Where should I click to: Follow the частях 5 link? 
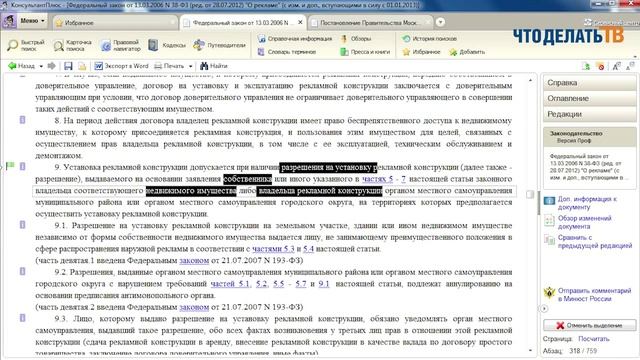point(378,179)
